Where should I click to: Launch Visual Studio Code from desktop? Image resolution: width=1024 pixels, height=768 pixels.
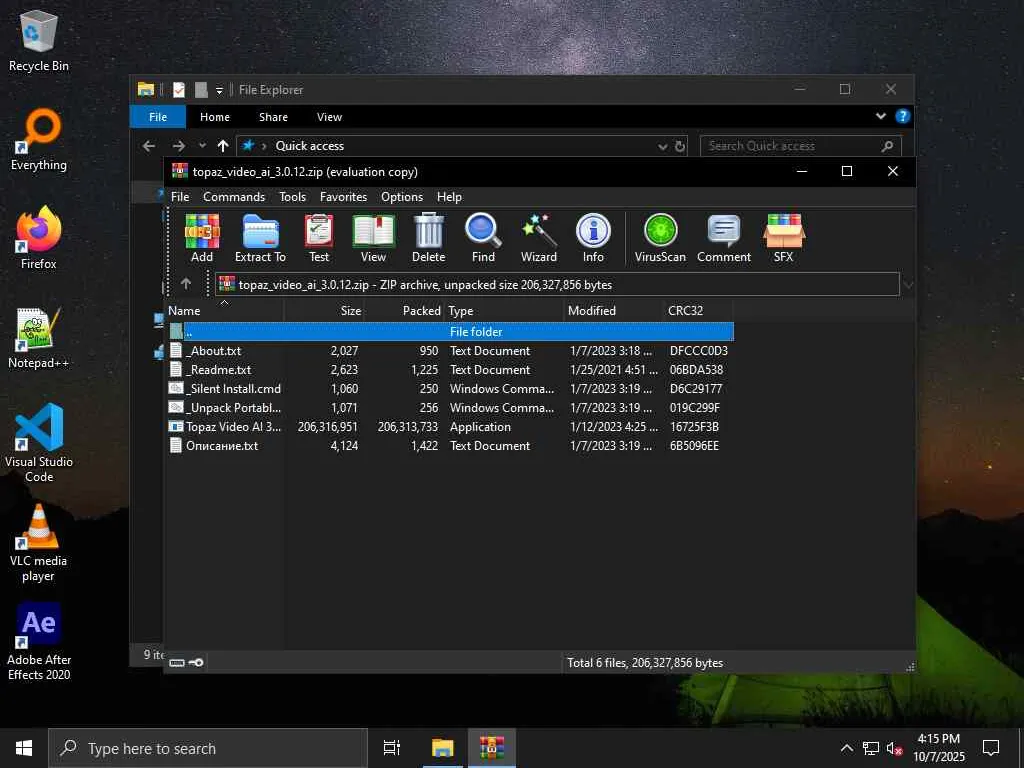(x=39, y=443)
